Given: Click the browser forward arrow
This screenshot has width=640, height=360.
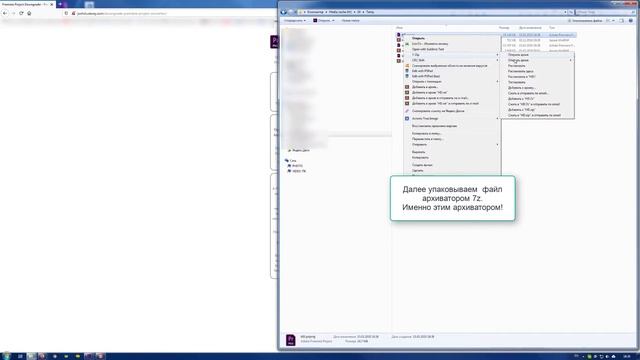Looking at the screenshot, I should (x=13, y=13).
